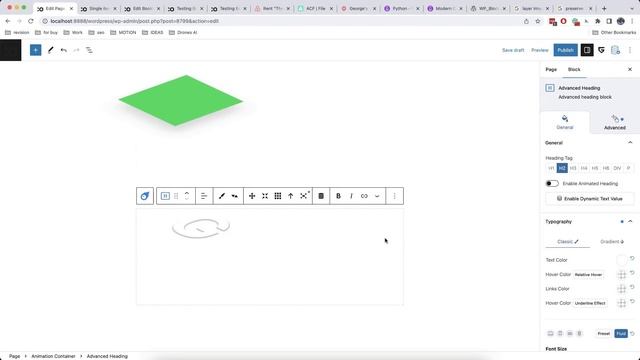The width and height of the screenshot is (640, 360).
Task: Open the Advanced block settings tab
Action: pyautogui.click(x=615, y=122)
